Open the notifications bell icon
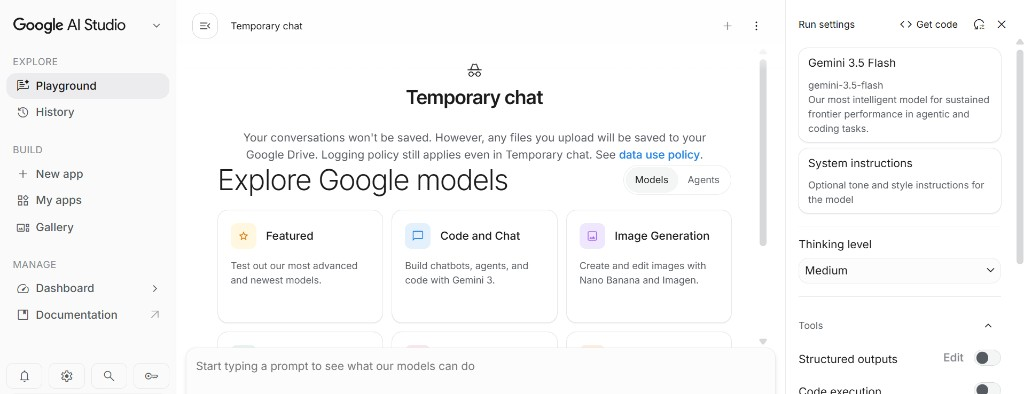 pos(24,376)
